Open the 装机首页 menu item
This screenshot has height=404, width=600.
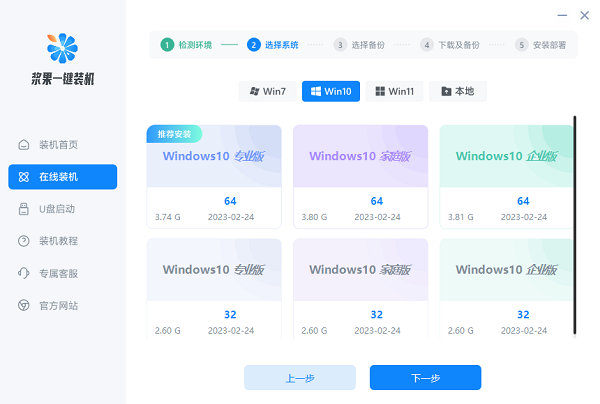[x=62, y=145]
